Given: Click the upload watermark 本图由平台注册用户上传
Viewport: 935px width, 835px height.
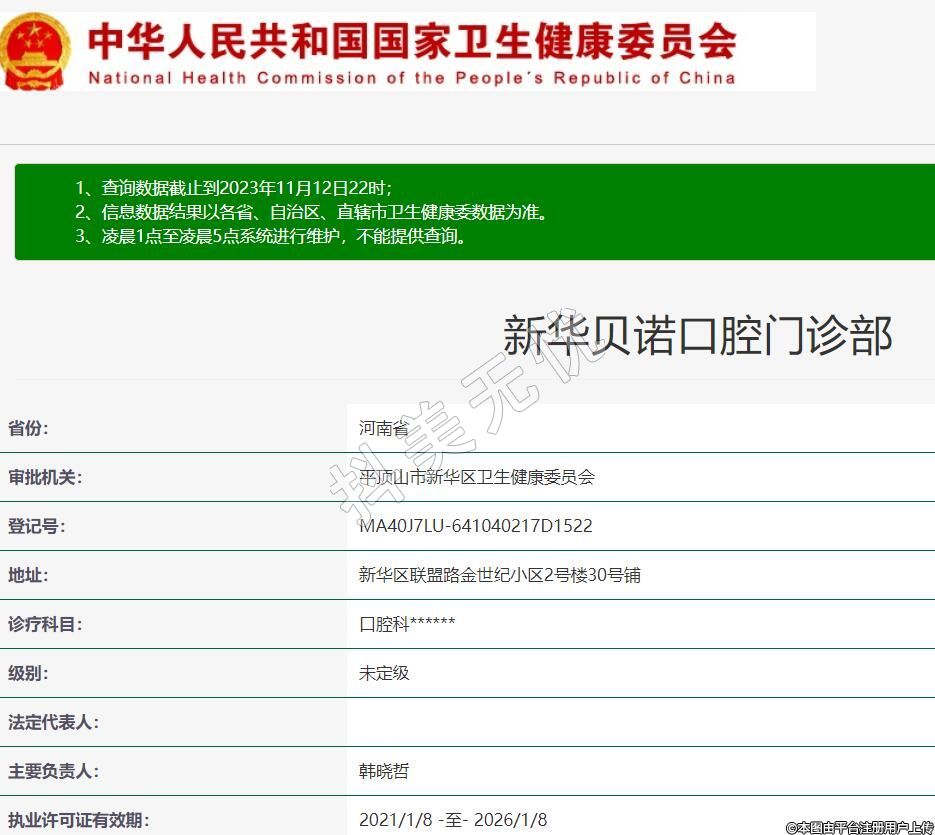Looking at the screenshot, I should click(859, 827).
